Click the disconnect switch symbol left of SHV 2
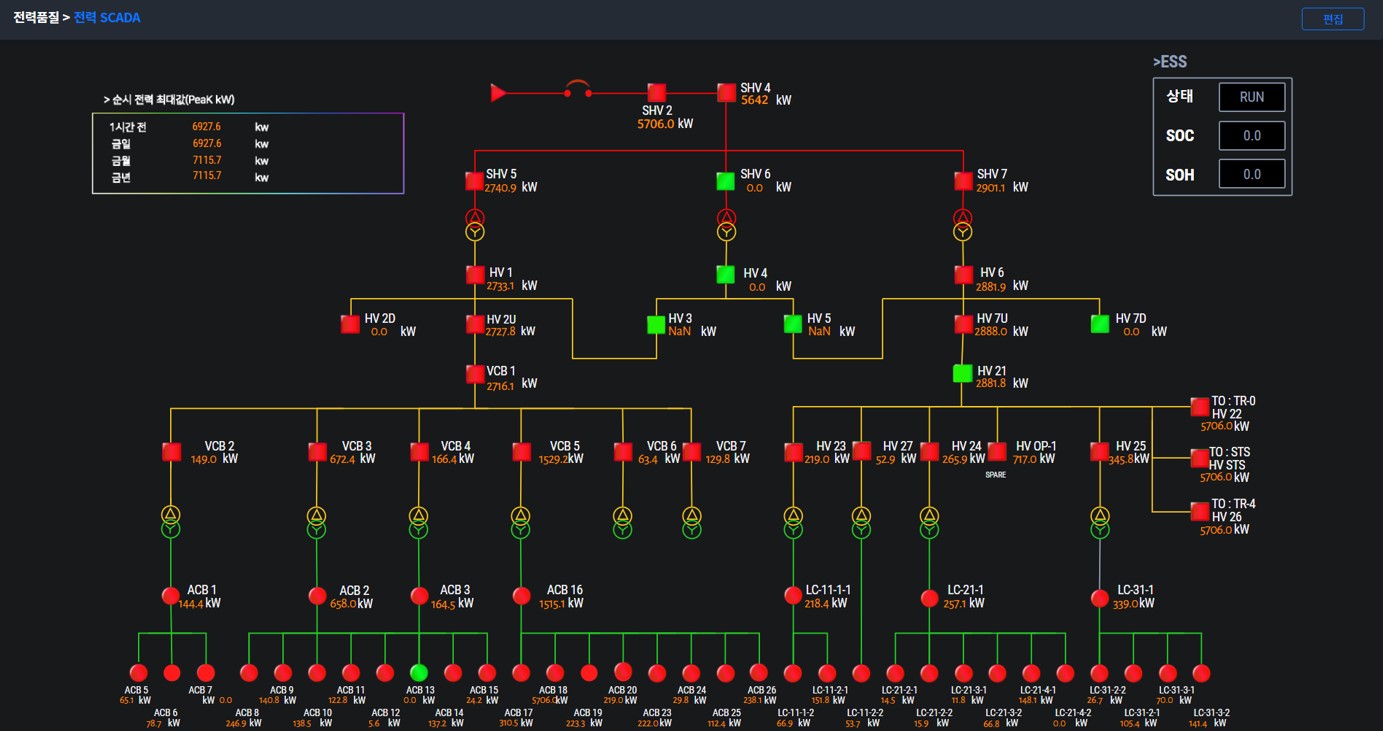This screenshot has width=1383, height=731. [578, 90]
